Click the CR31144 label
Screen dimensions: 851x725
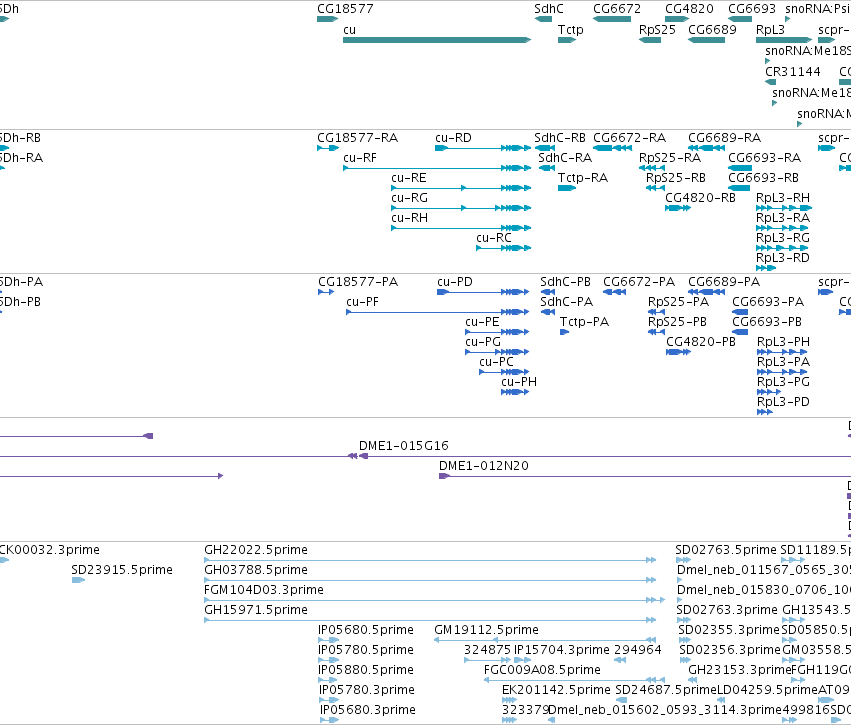(792, 72)
